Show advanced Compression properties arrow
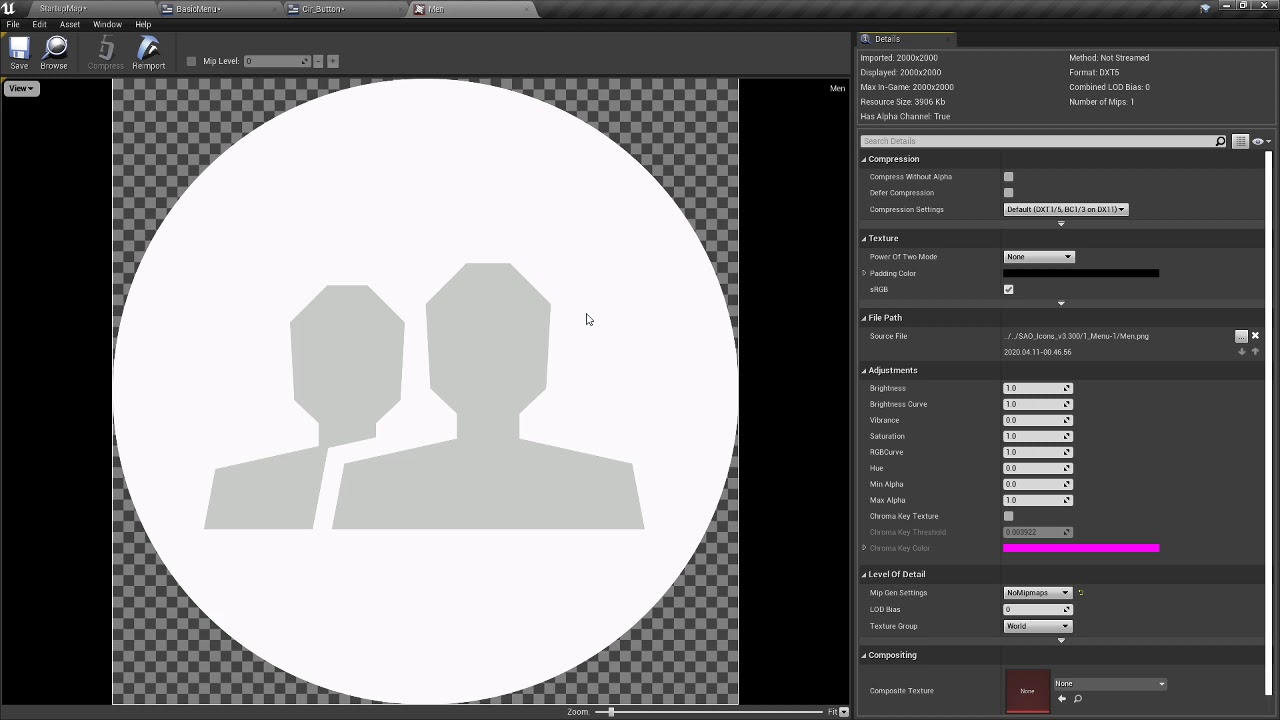Image resolution: width=1280 pixels, height=720 pixels. coord(1061,224)
